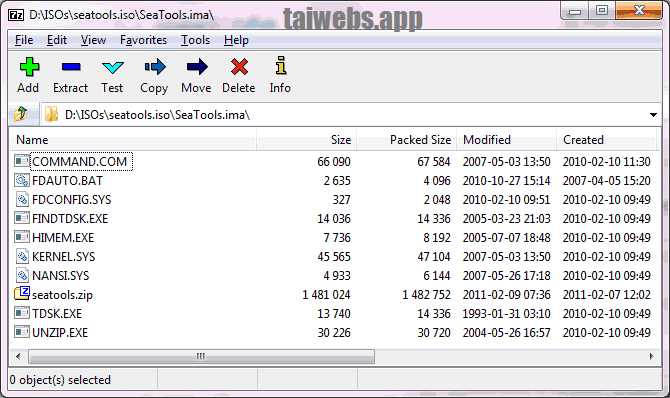
Task: Open the Tools menu
Action: coord(195,40)
